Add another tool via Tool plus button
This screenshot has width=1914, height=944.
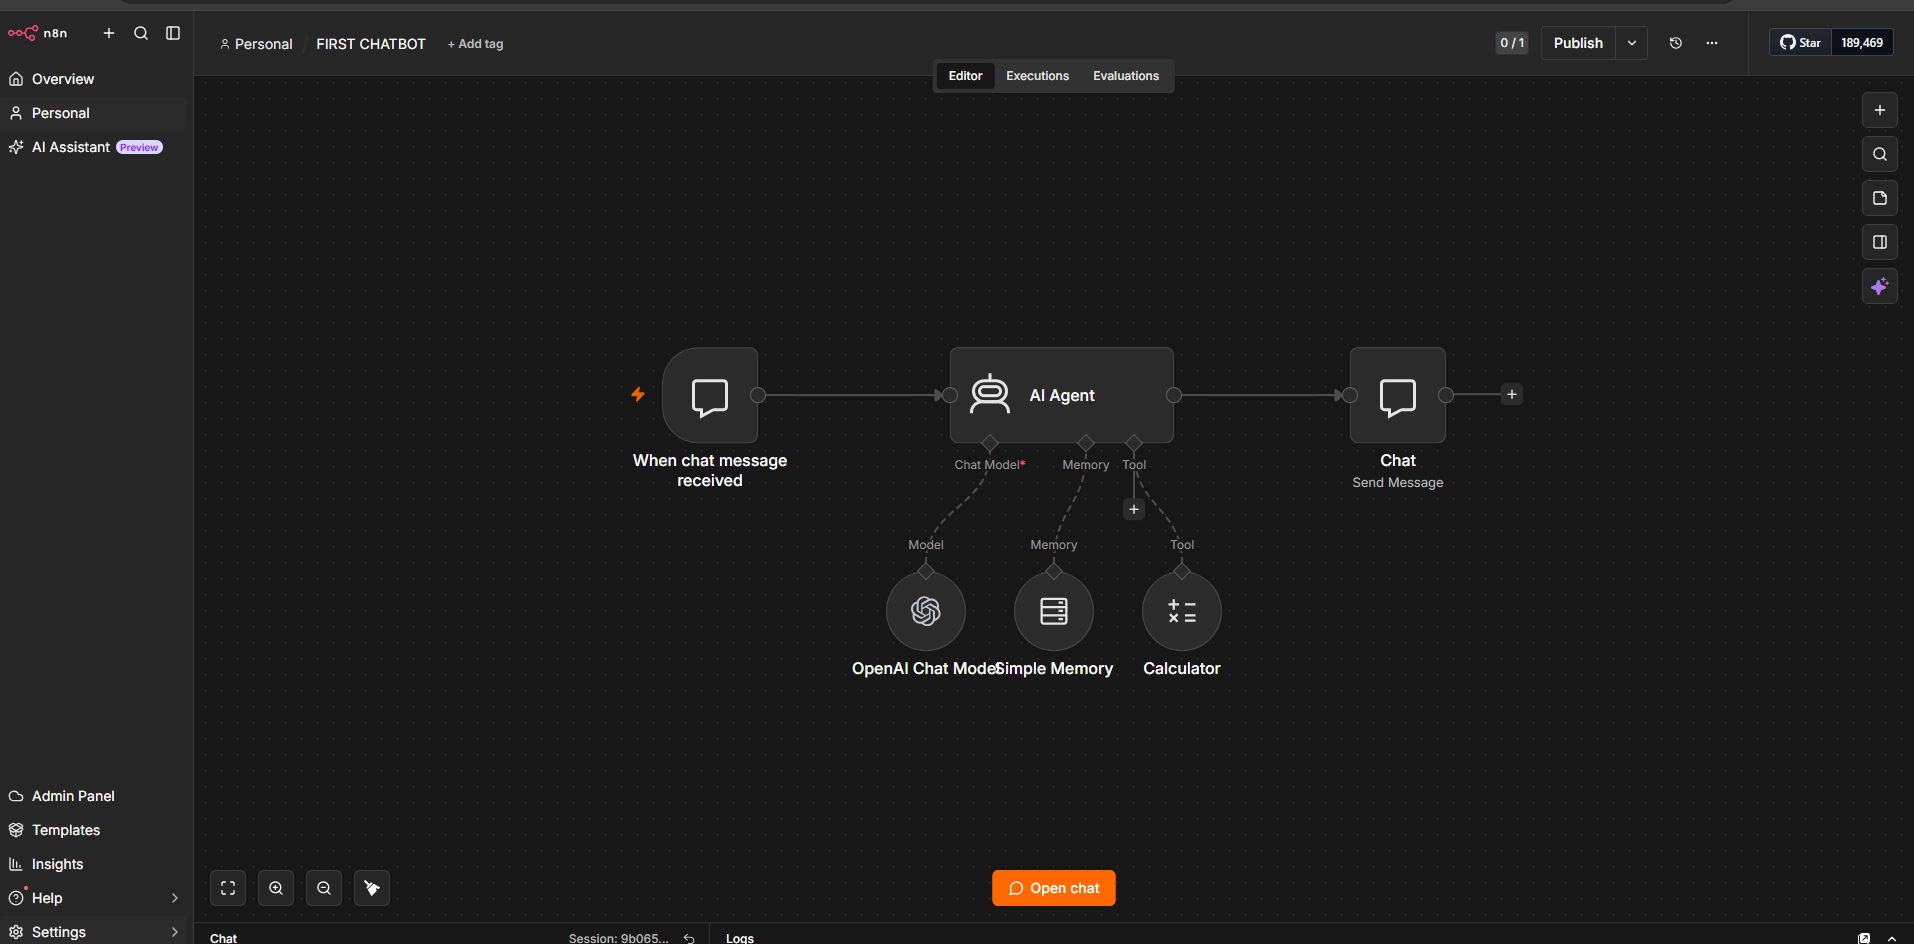[1134, 509]
